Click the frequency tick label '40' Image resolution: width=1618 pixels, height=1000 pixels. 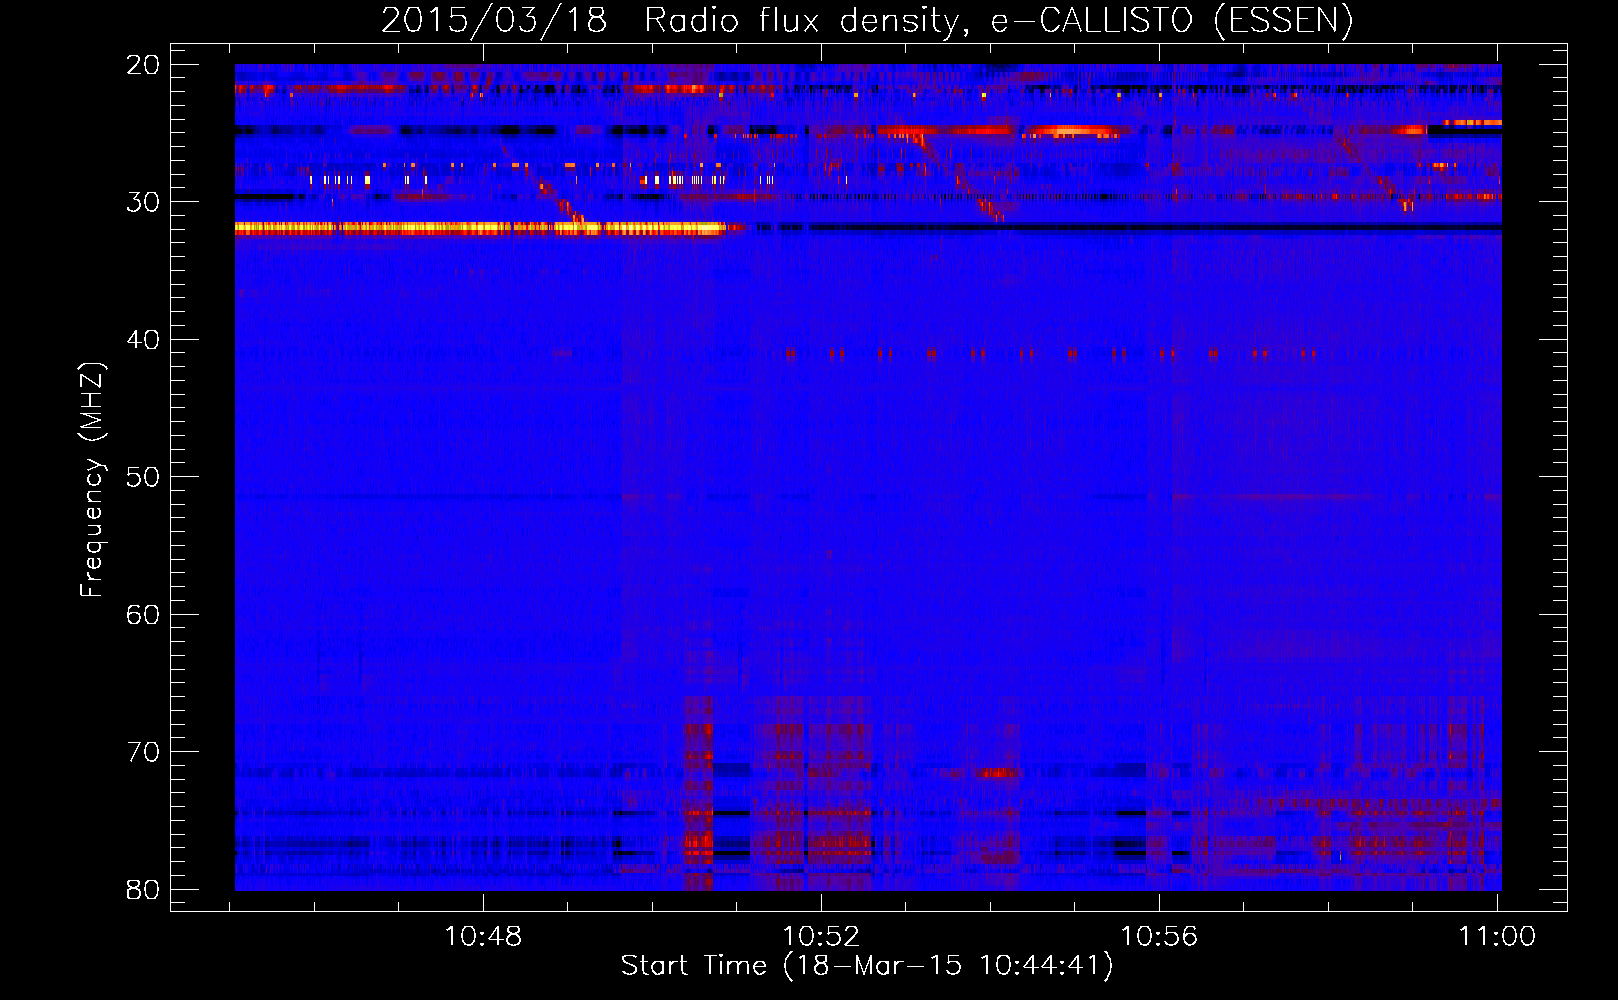pos(143,340)
